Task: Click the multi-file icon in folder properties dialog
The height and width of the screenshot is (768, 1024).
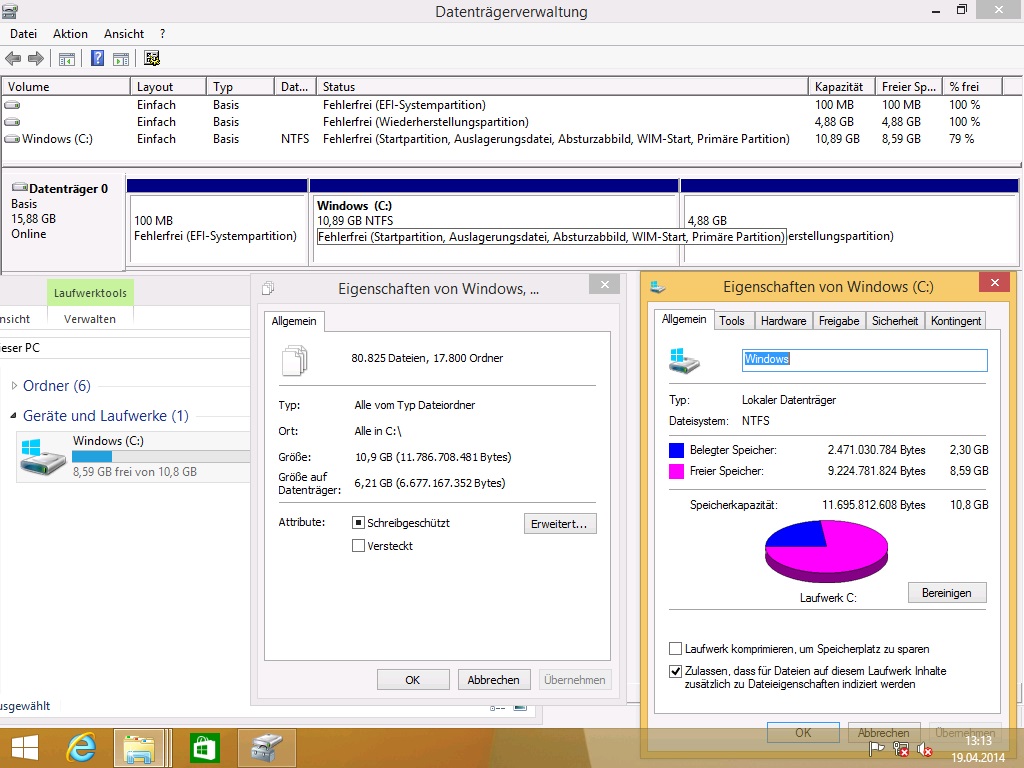Action: point(295,360)
